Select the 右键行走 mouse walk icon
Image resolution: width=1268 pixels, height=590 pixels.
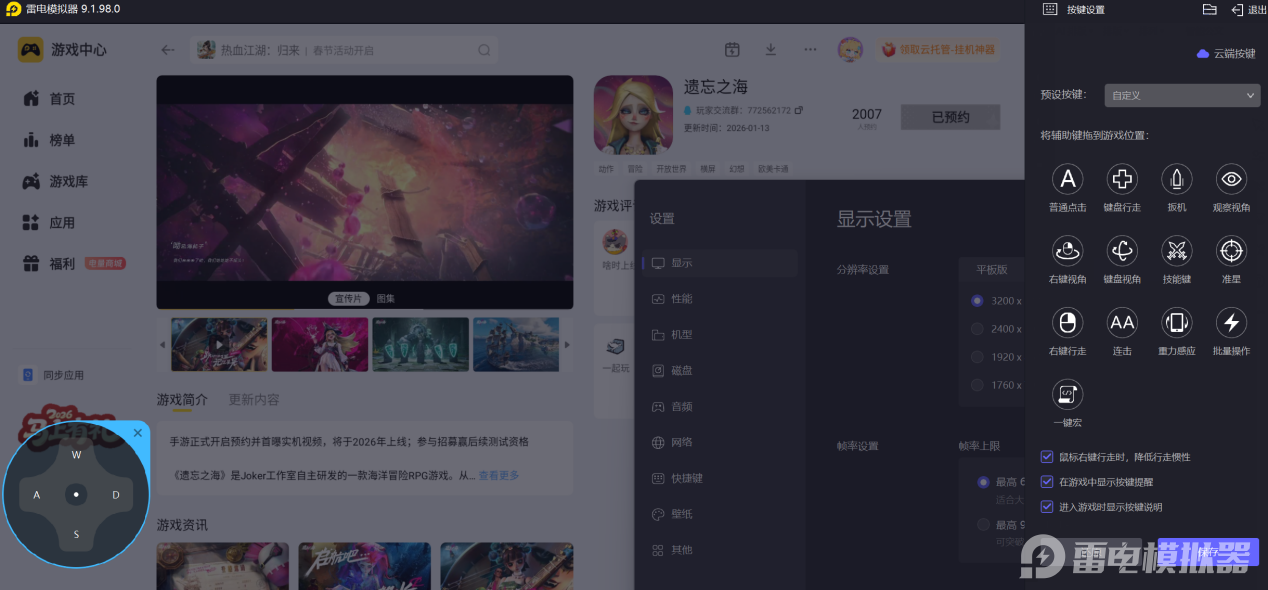[x=1067, y=322]
